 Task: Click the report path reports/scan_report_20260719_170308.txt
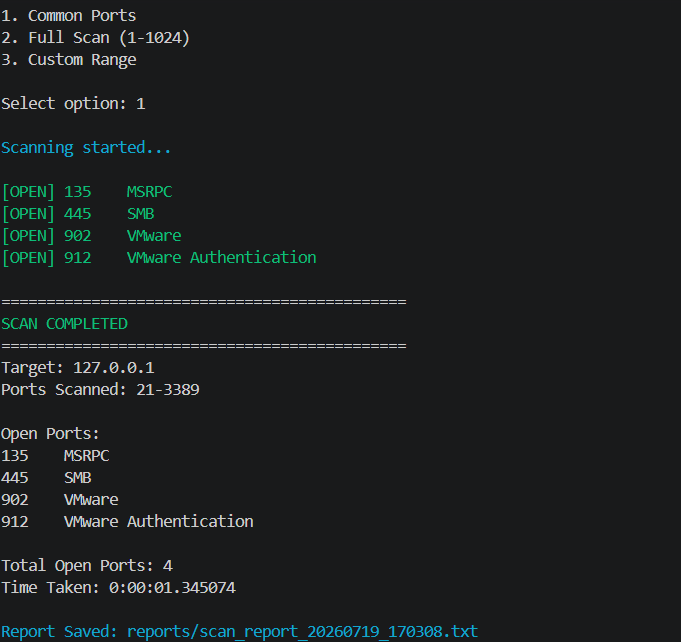pyautogui.click(x=302, y=631)
